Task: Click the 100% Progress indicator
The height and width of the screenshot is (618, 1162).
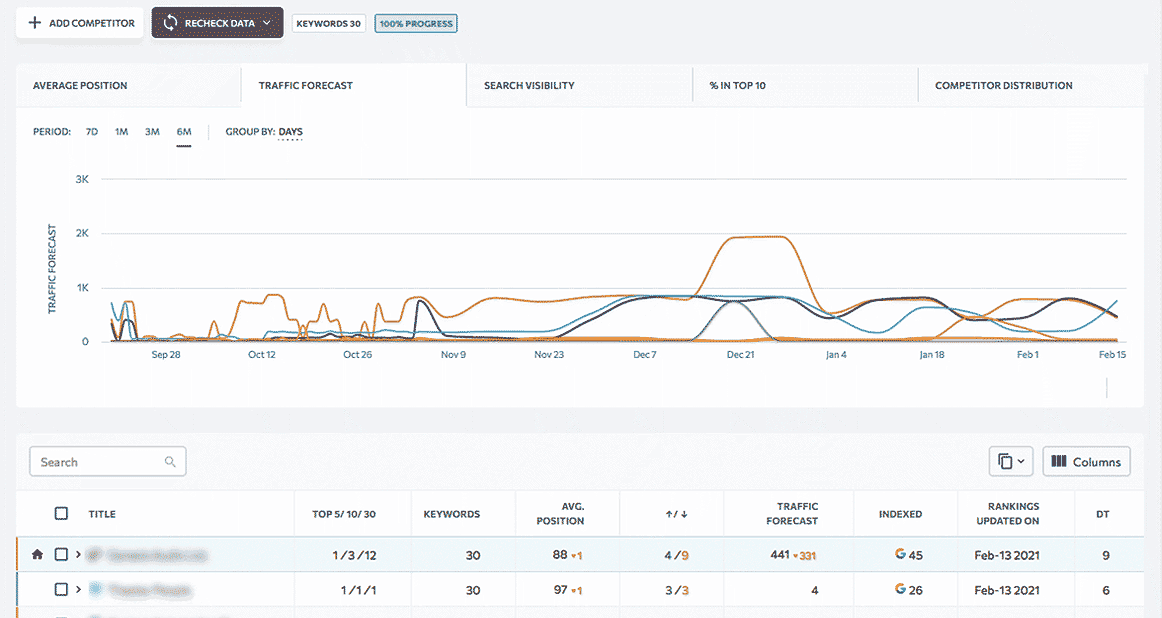Action: coord(415,23)
